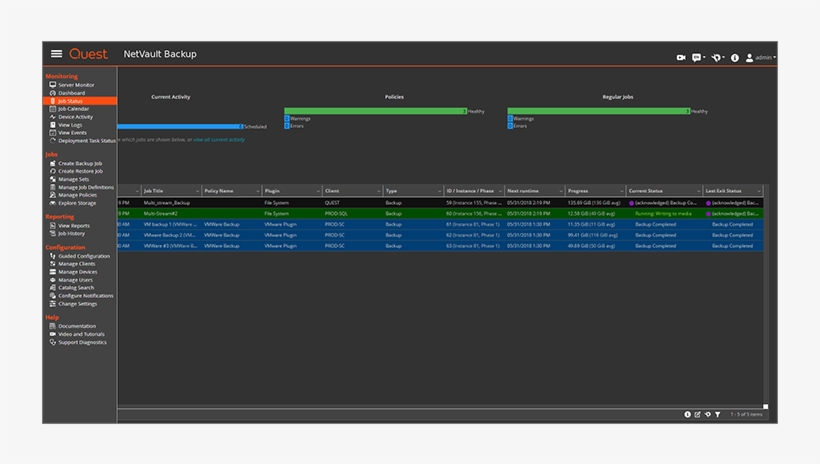Toggle the Regular Jobs Errors filter box

coord(510,126)
